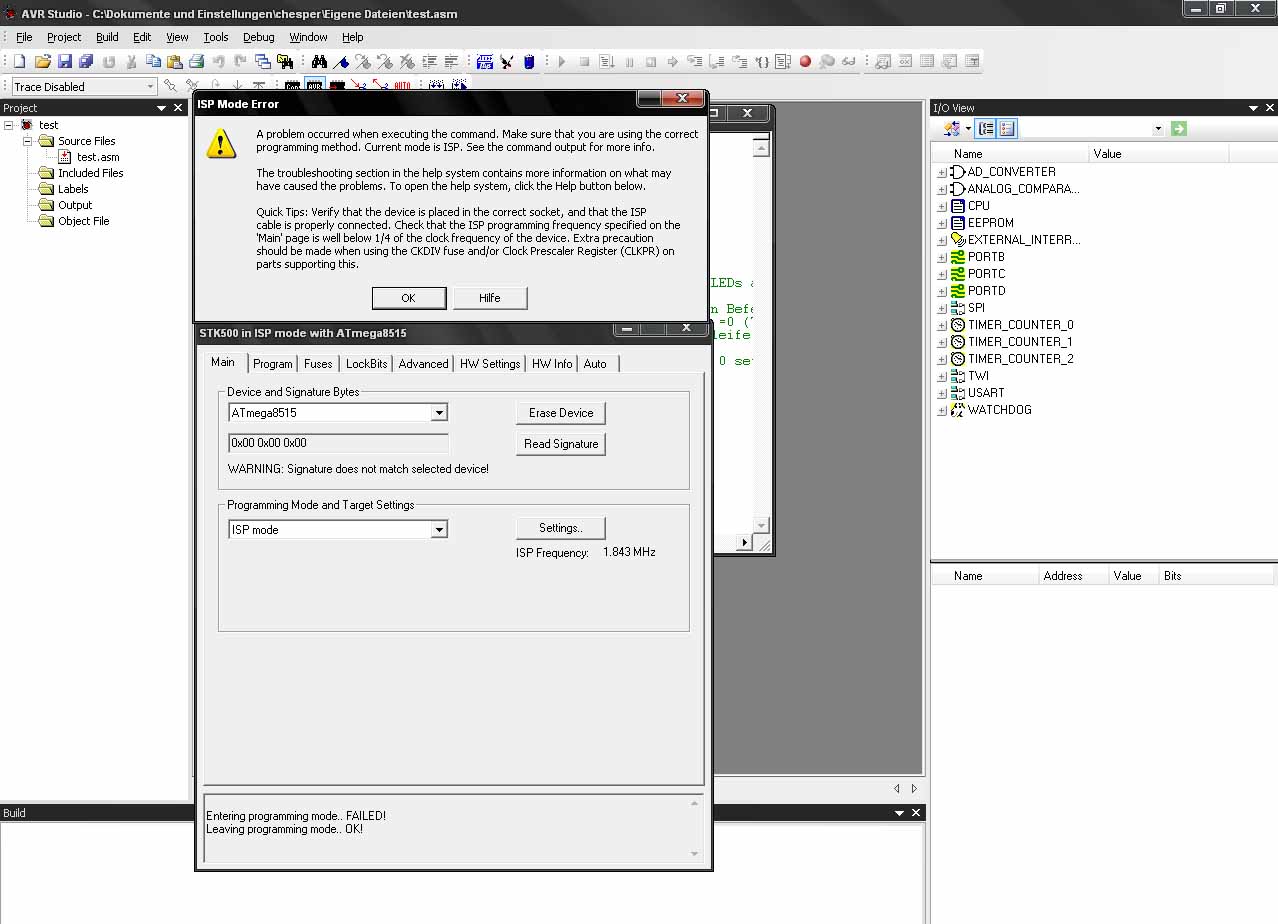This screenshot has height=924, width=1278.
Task: Click the Quickwatch glasses icon
Action: pos(848,61)
